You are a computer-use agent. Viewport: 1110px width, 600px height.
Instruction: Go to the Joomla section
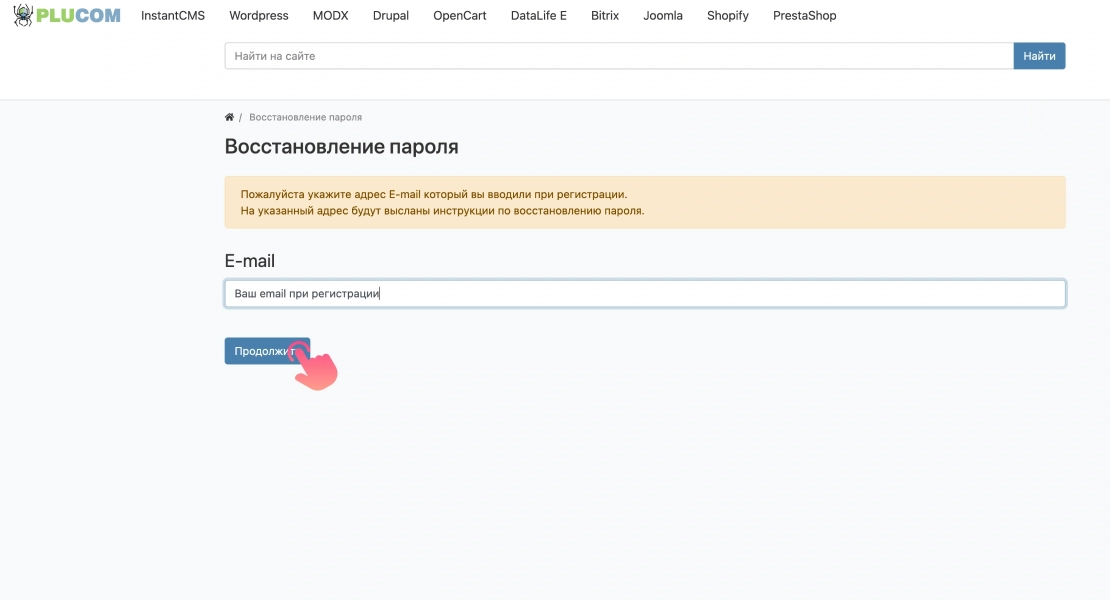663,16
